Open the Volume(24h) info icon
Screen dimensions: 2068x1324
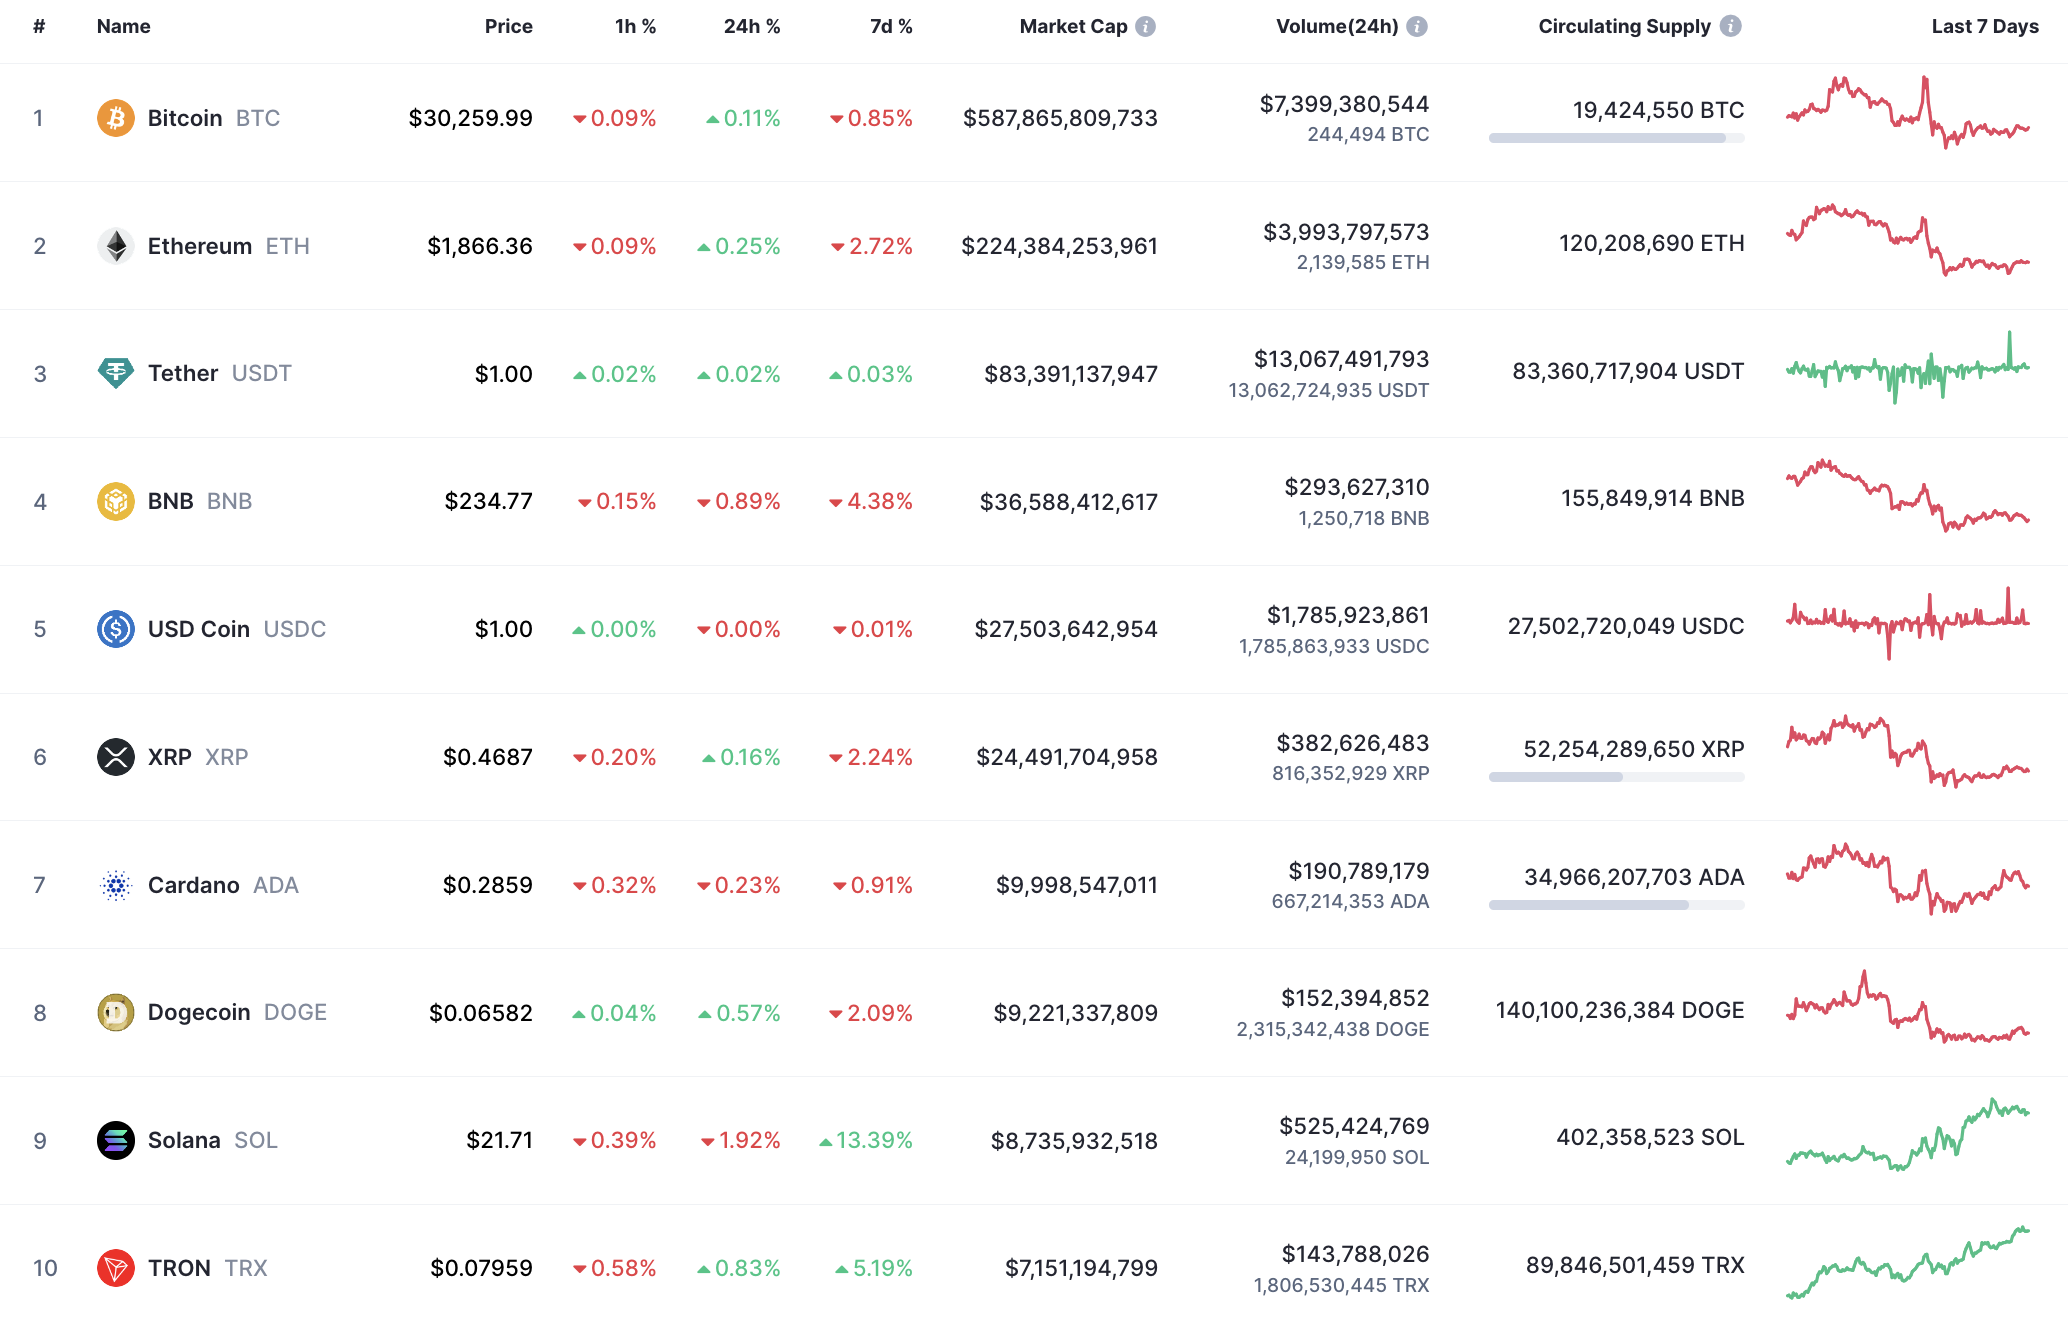(x=1417, y=27)
